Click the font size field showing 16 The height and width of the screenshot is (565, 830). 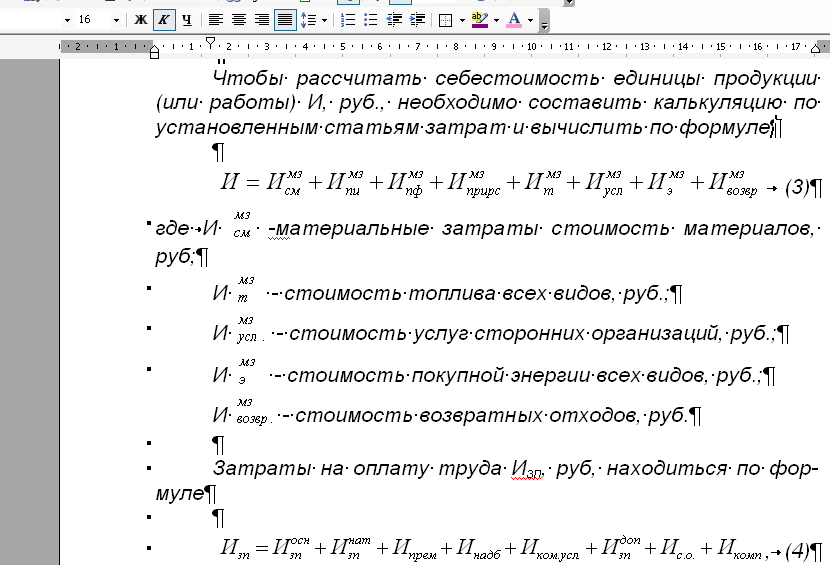92,20
